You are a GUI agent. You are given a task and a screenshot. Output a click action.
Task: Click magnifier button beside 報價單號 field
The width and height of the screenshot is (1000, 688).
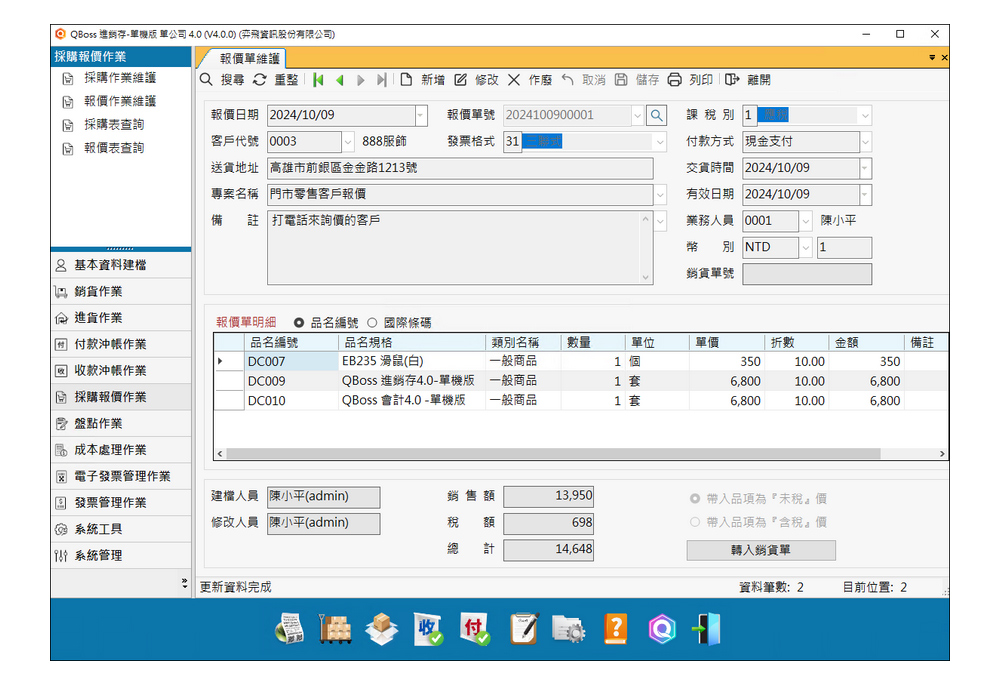pyautogui.click(x=656, y=116)
